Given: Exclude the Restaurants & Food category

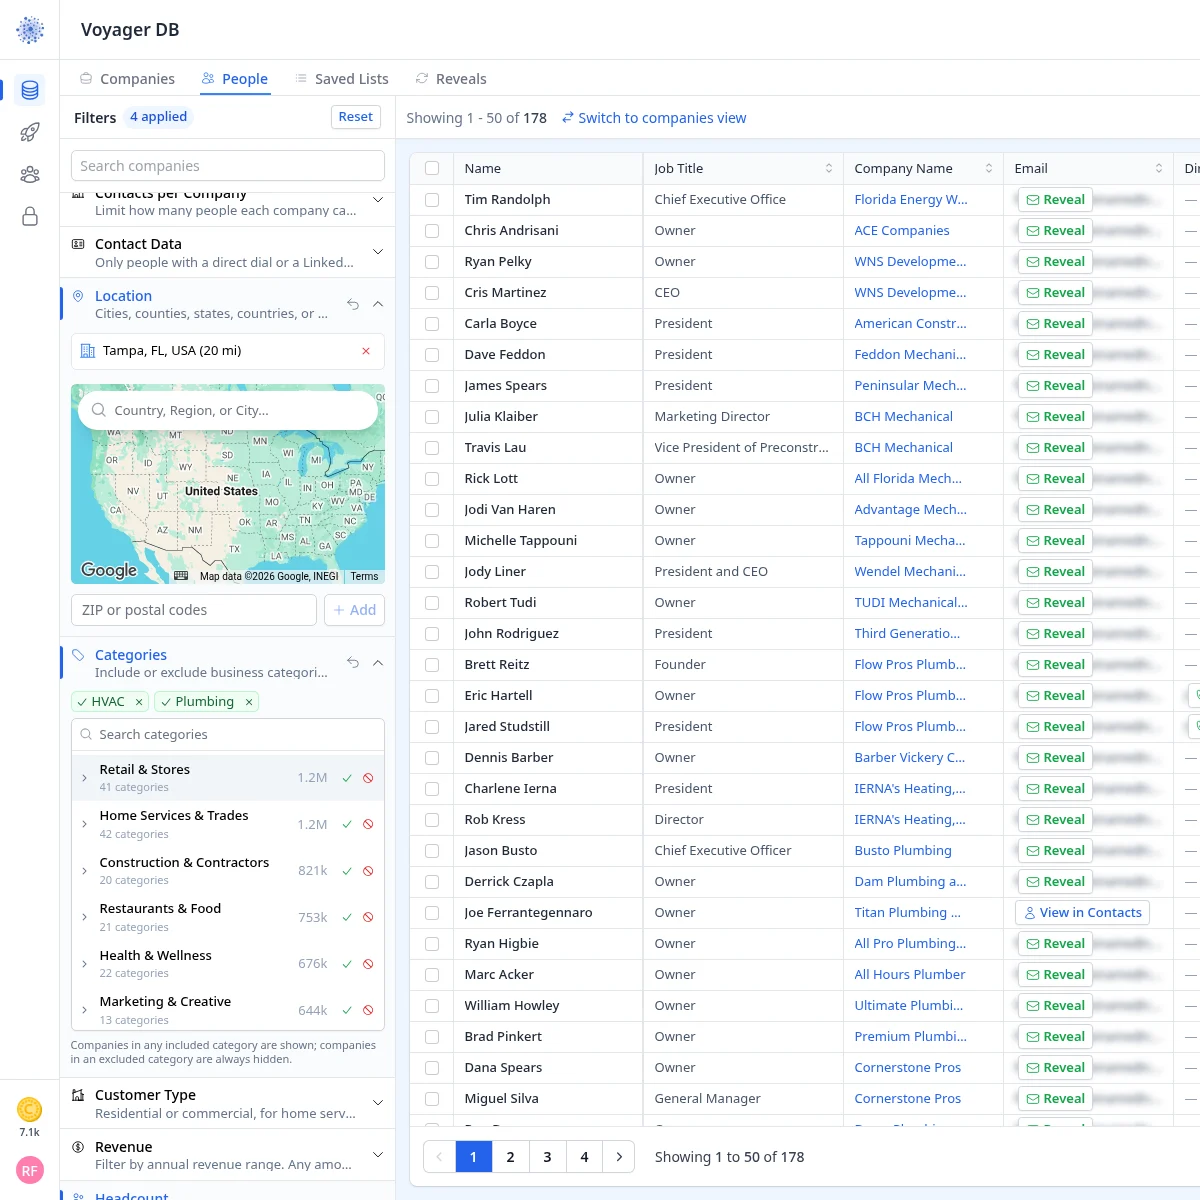Looking at the screenshot, I should pos(368,917).
